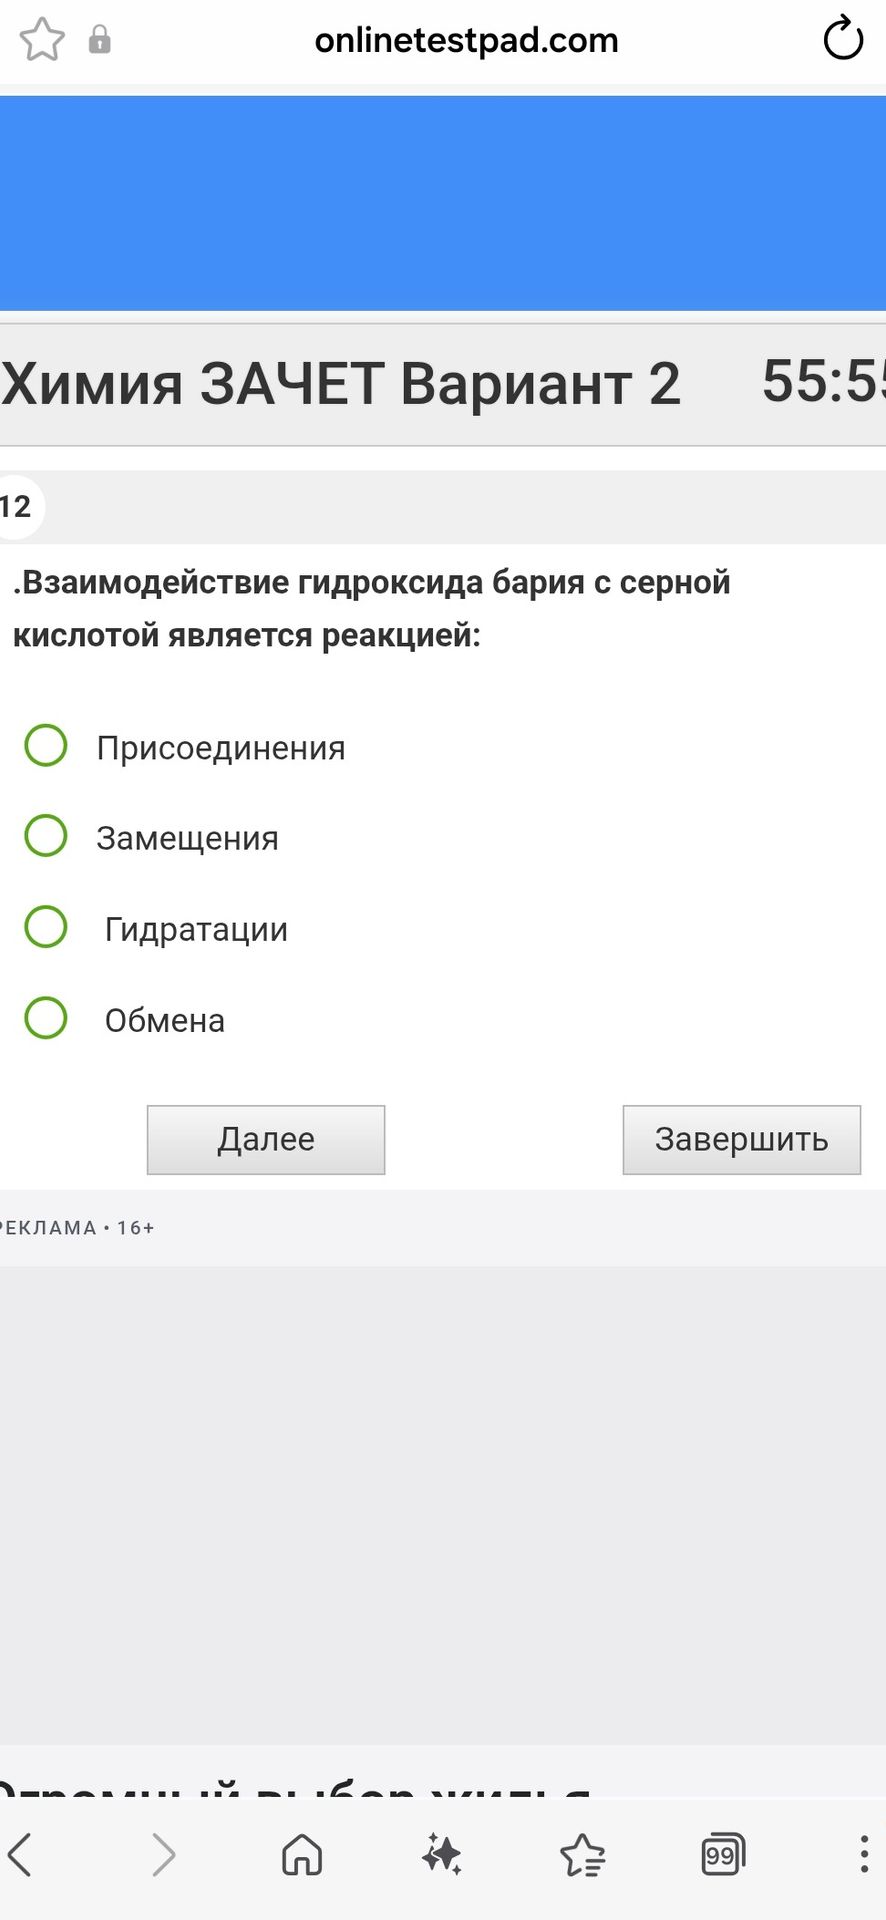
Task: Reload the page with refresh icon
Action: (x=842, y=40)
